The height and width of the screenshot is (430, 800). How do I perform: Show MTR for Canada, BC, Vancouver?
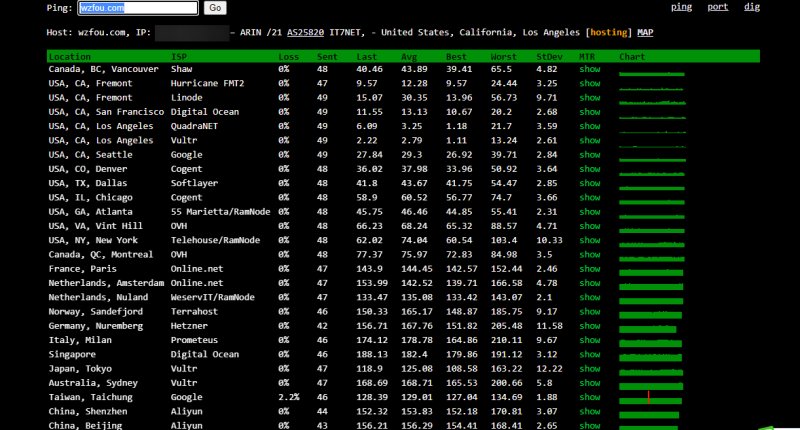589,69
